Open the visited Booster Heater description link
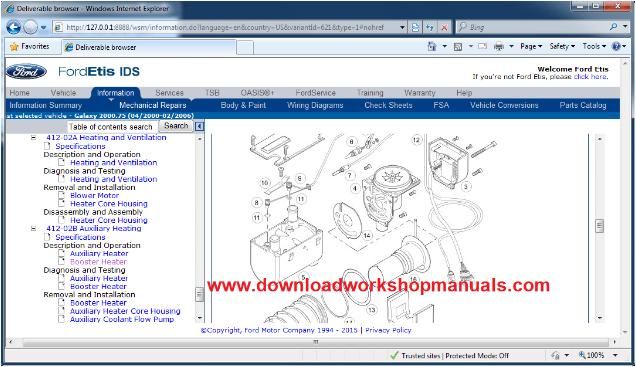The image size is (636, 367). click(99, 262)
